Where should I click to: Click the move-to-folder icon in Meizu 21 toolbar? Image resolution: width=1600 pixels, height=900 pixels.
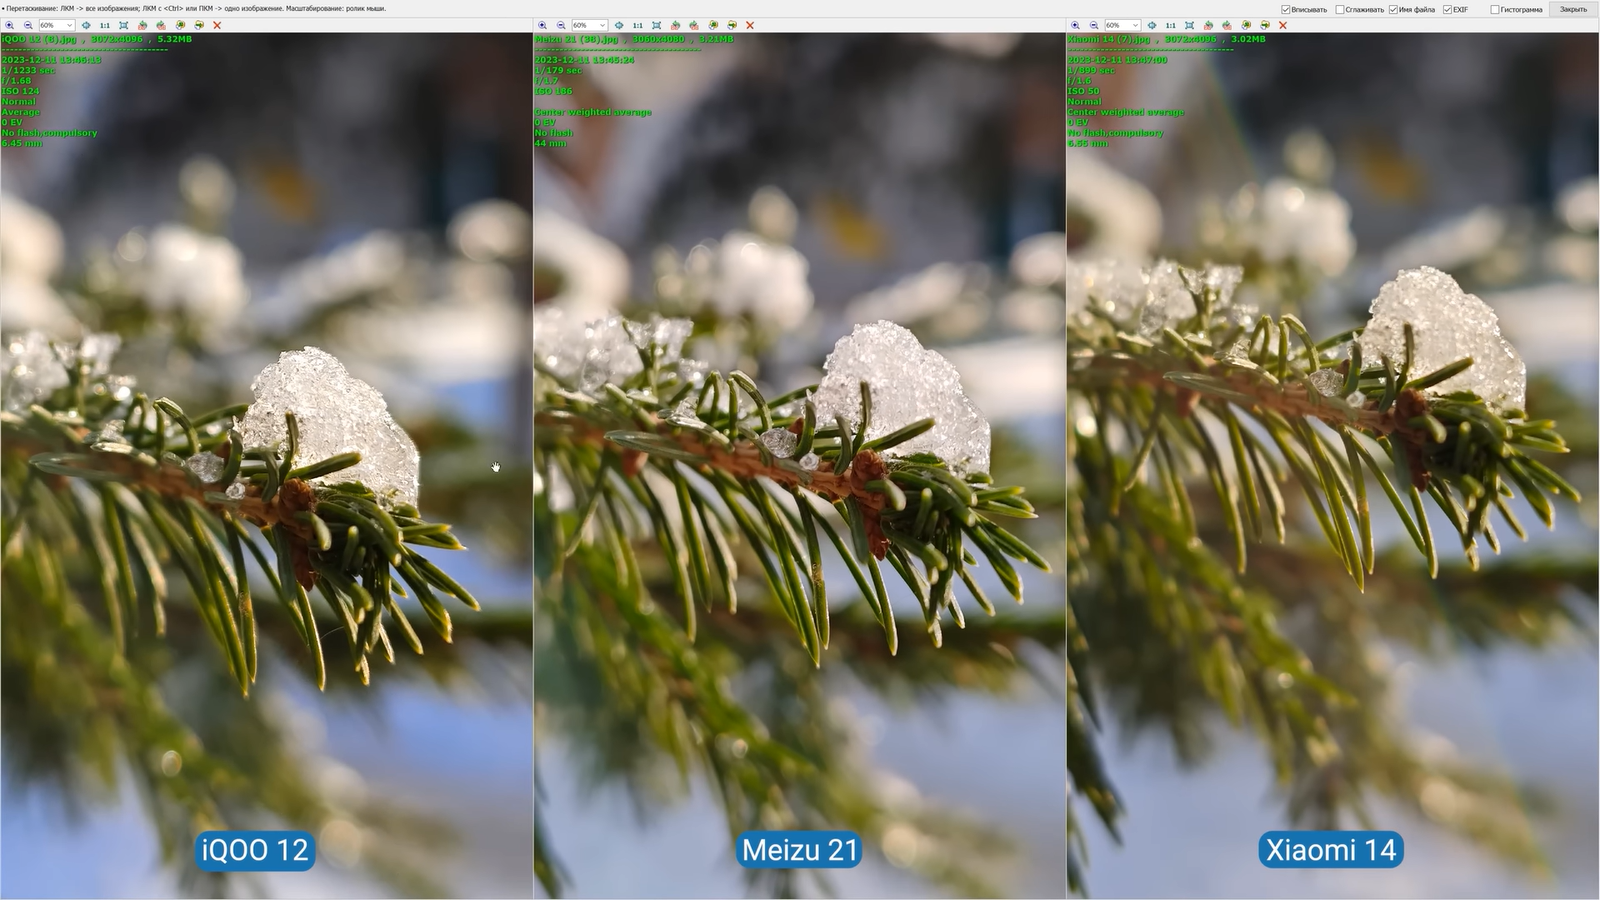(x=732, y=25)
